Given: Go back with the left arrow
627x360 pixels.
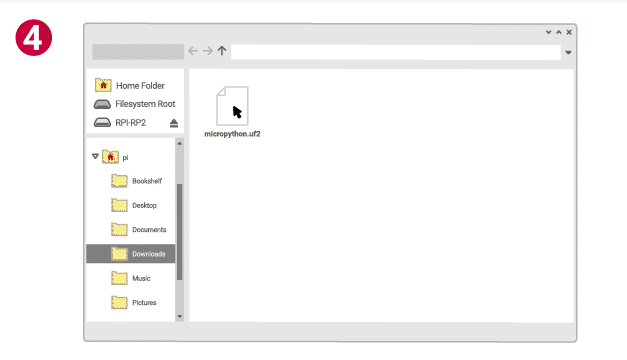Looking at the screenshot, I should pyautogui.click(x=193, y=51).
